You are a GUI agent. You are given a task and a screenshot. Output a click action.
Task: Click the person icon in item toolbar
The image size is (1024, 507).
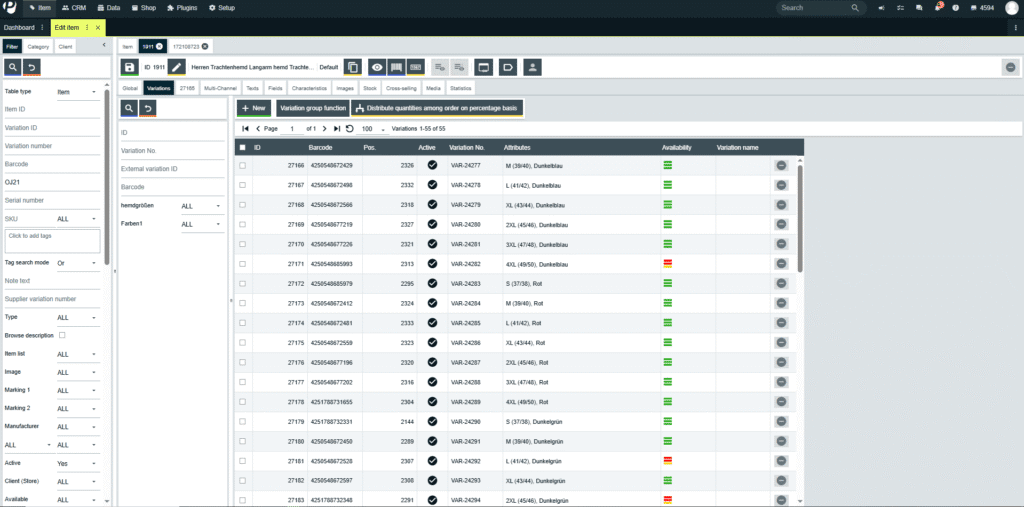click(532, 67)
